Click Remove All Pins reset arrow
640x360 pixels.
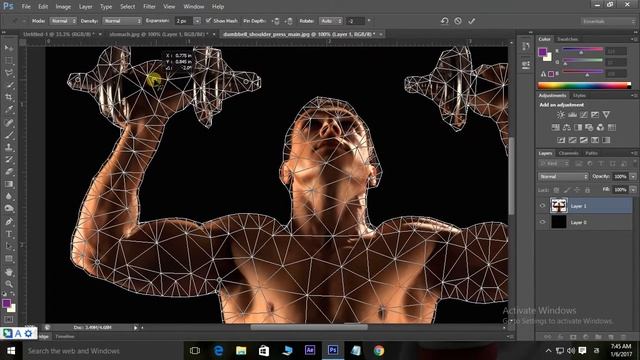(x=444, y=21)
